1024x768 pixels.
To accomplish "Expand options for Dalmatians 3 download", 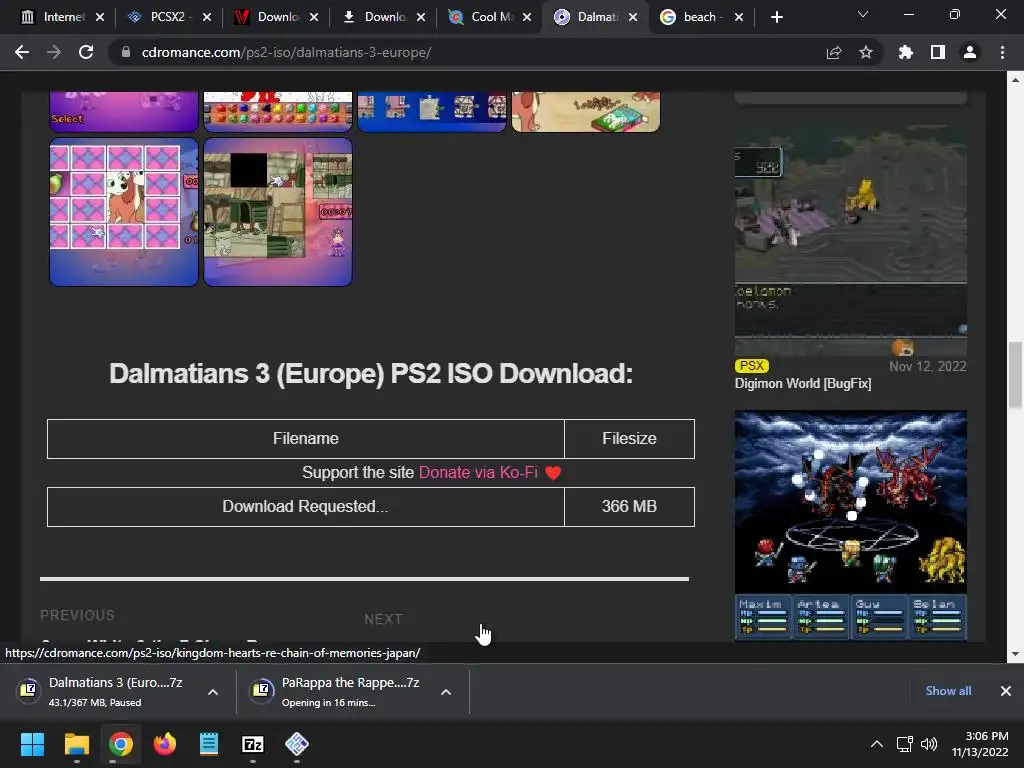I will [213, 692].
